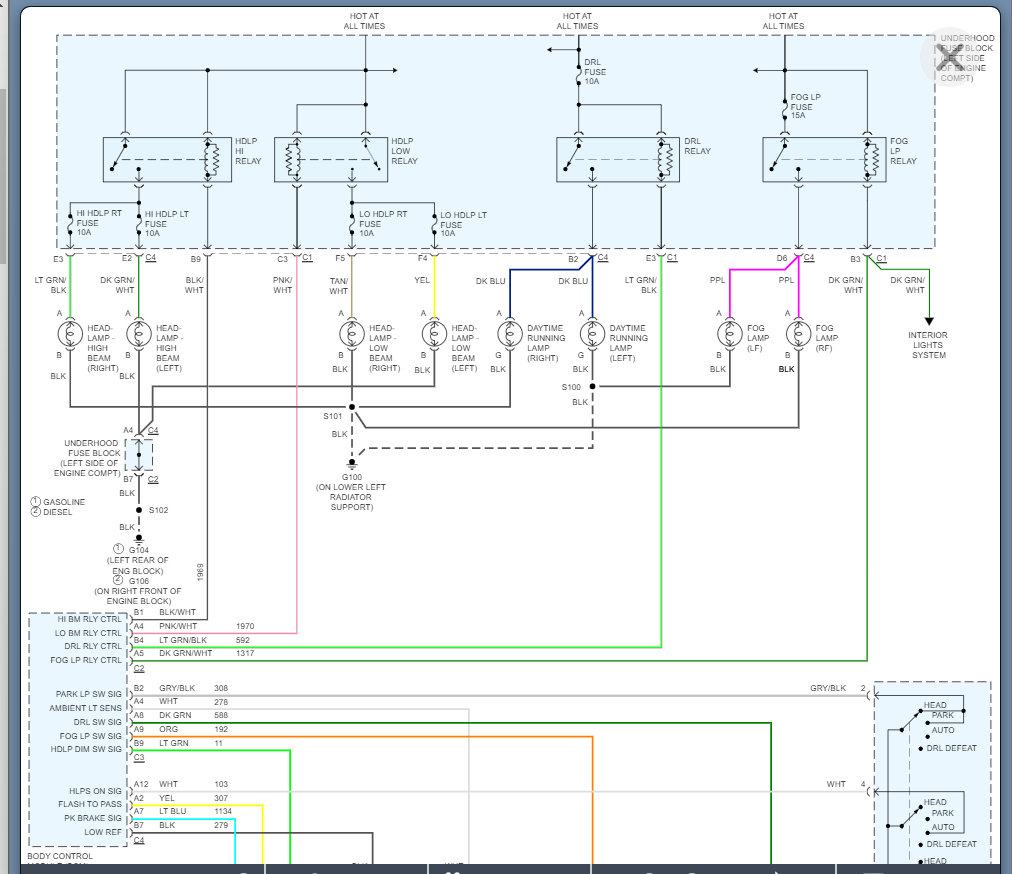
Task: Select the FOG LP 15A fuse symbol
Action: click(x=785, y=107)
